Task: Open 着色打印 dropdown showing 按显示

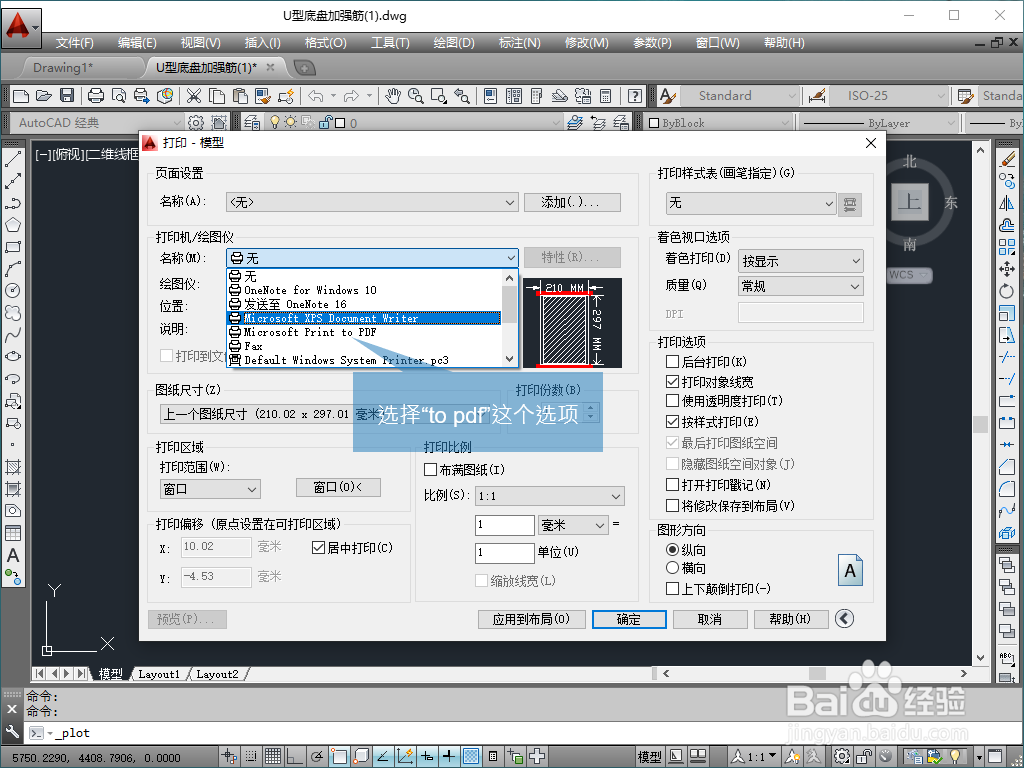Action: coord(801,261)
